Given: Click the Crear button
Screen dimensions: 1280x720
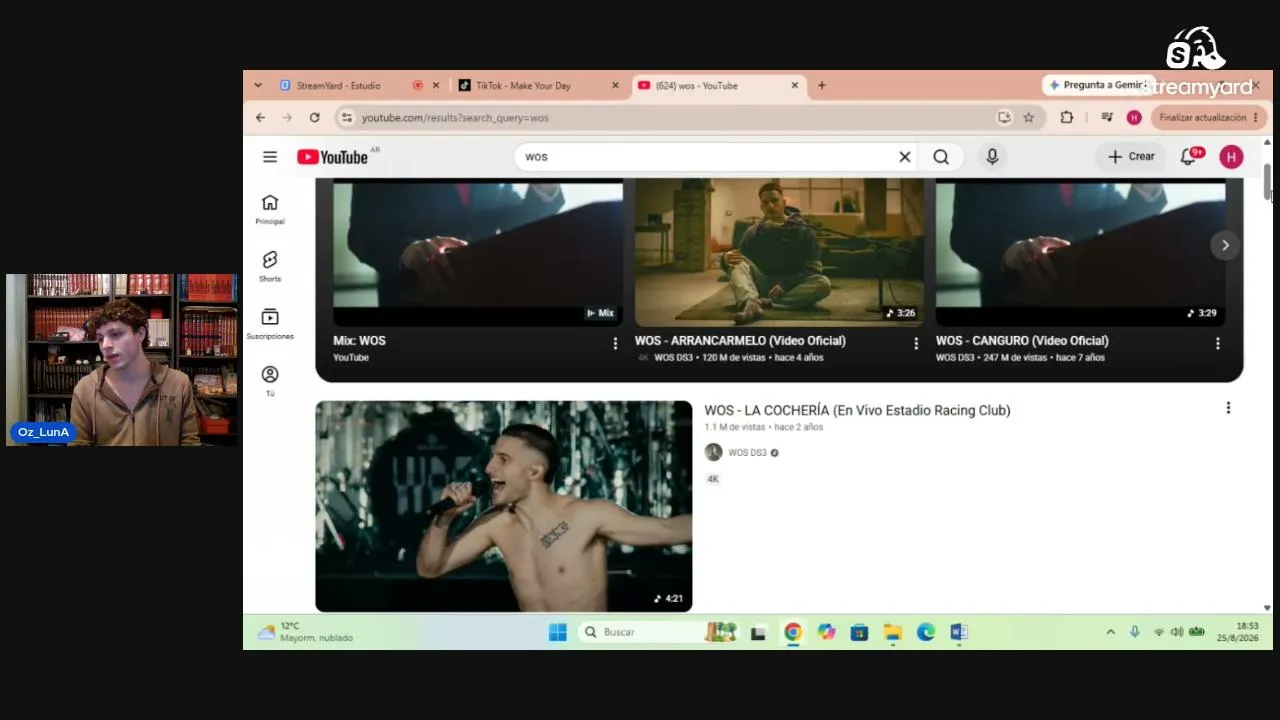Looking at the screenshot, I should [x=1131, y=157].
